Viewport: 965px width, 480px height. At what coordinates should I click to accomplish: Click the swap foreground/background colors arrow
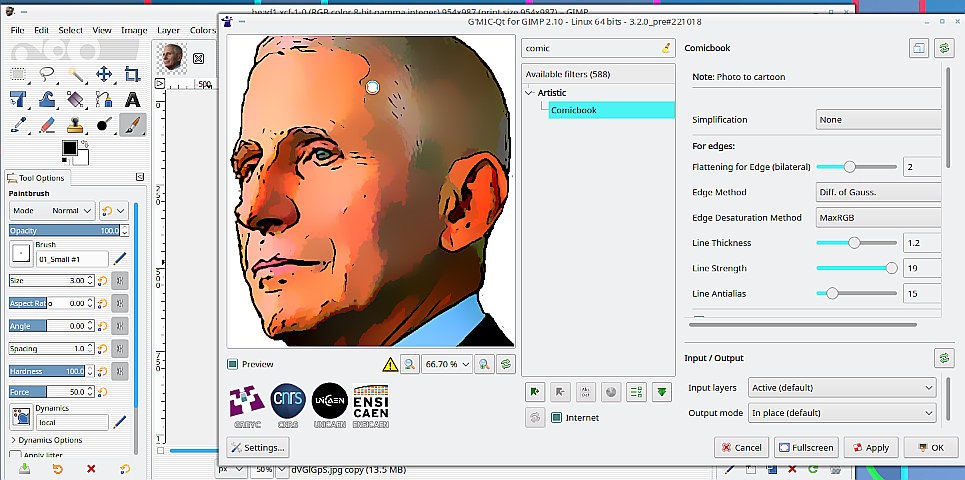[84, 144]
